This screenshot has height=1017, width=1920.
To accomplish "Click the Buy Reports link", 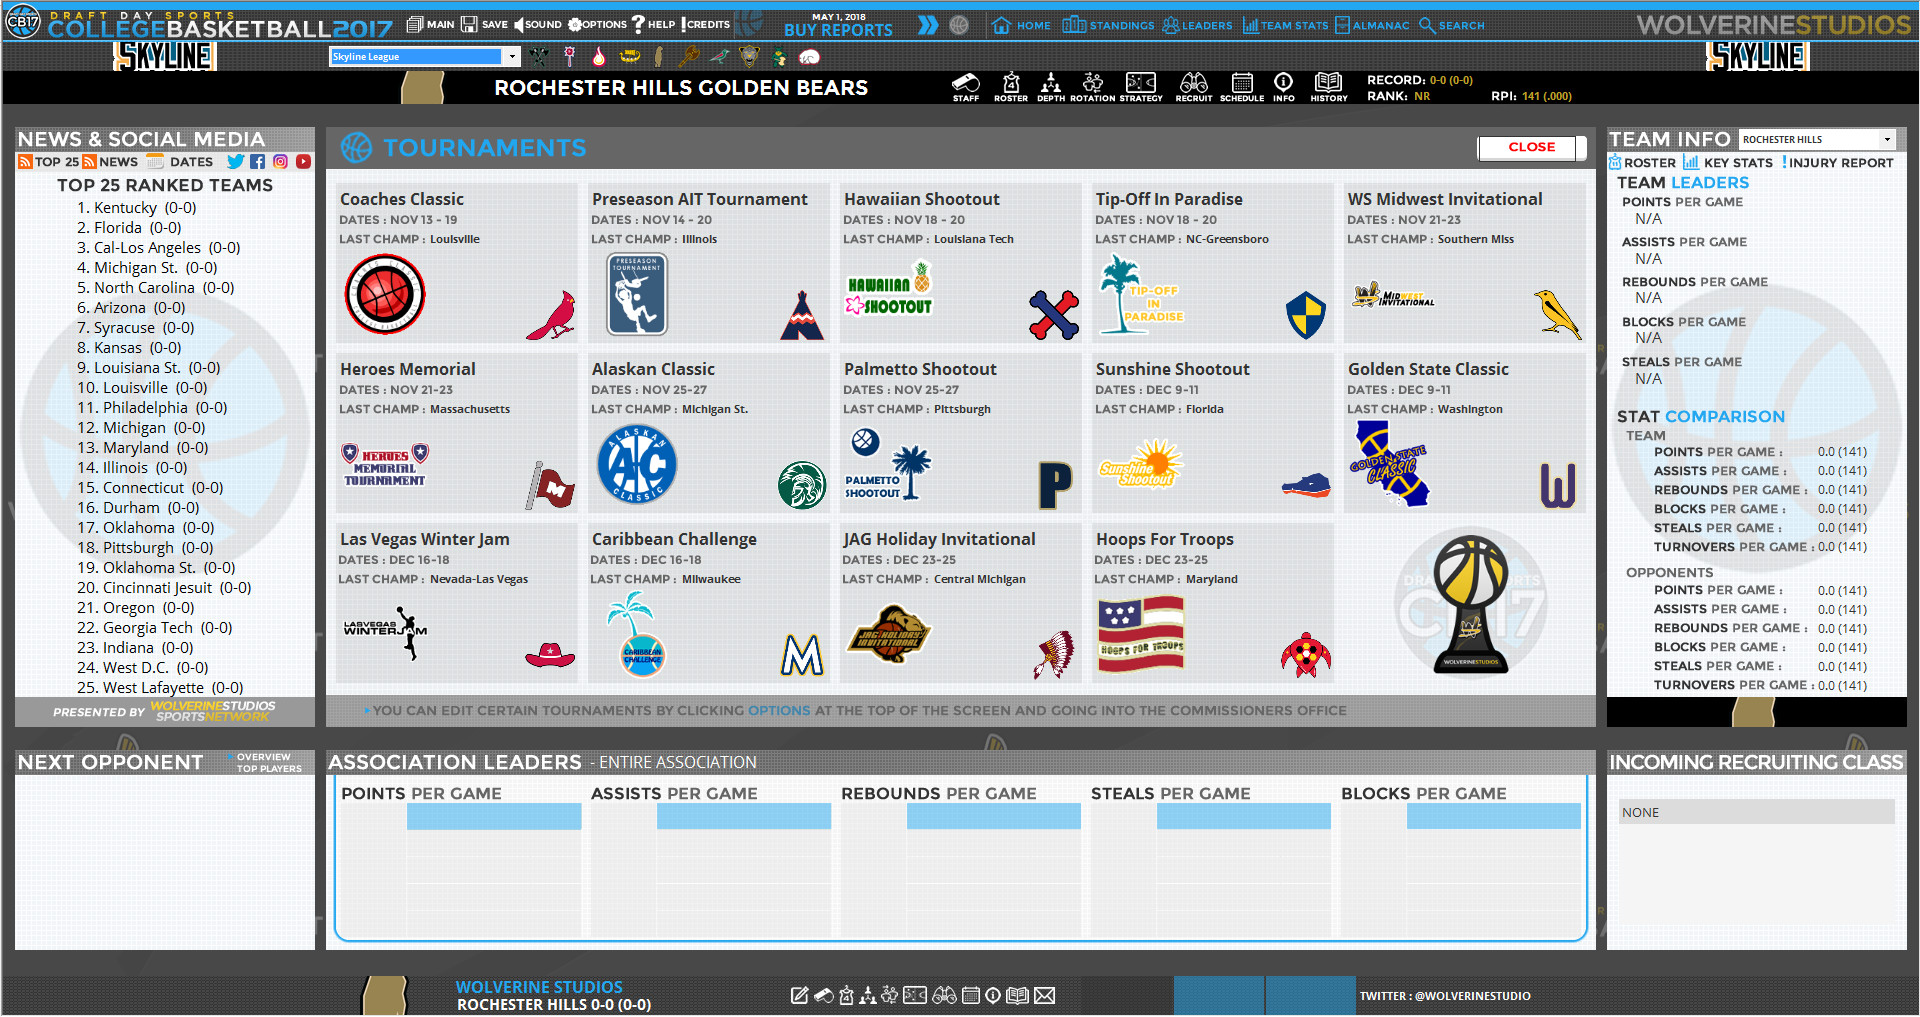I will 838,31.
